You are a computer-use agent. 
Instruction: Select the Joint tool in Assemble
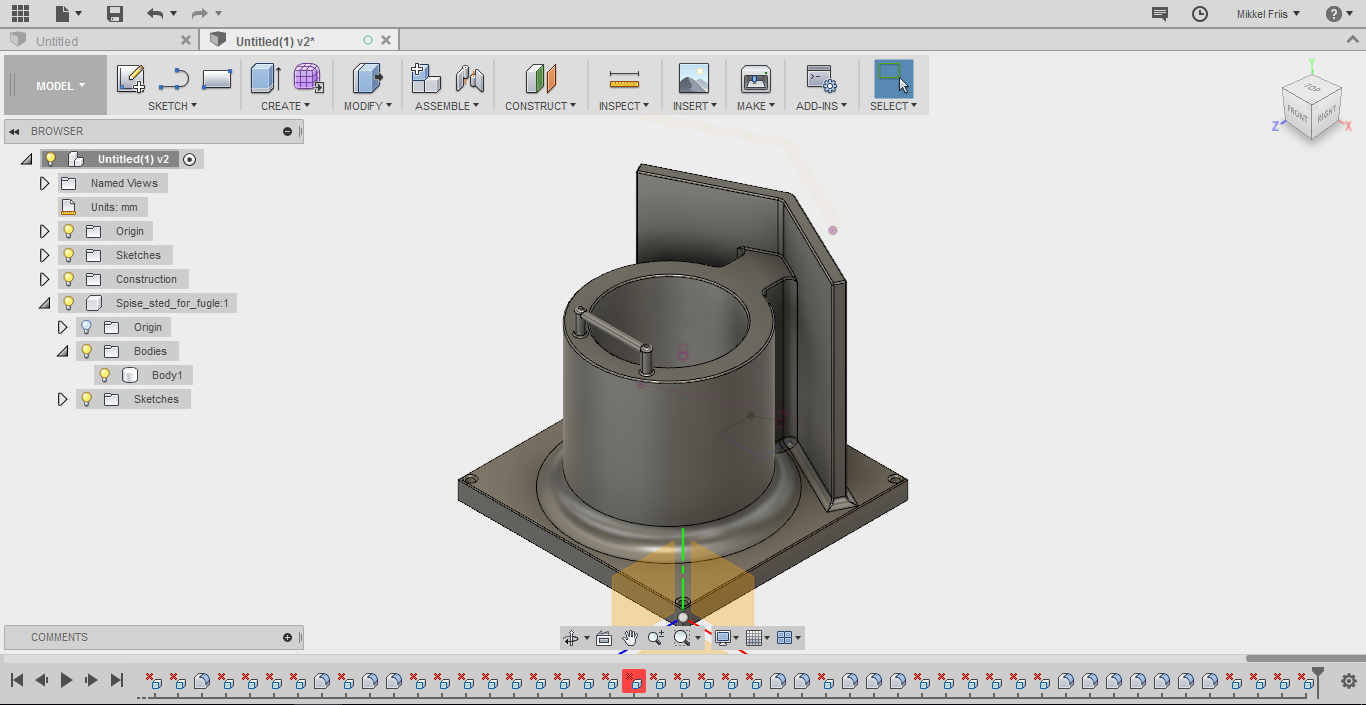(469, 79)
